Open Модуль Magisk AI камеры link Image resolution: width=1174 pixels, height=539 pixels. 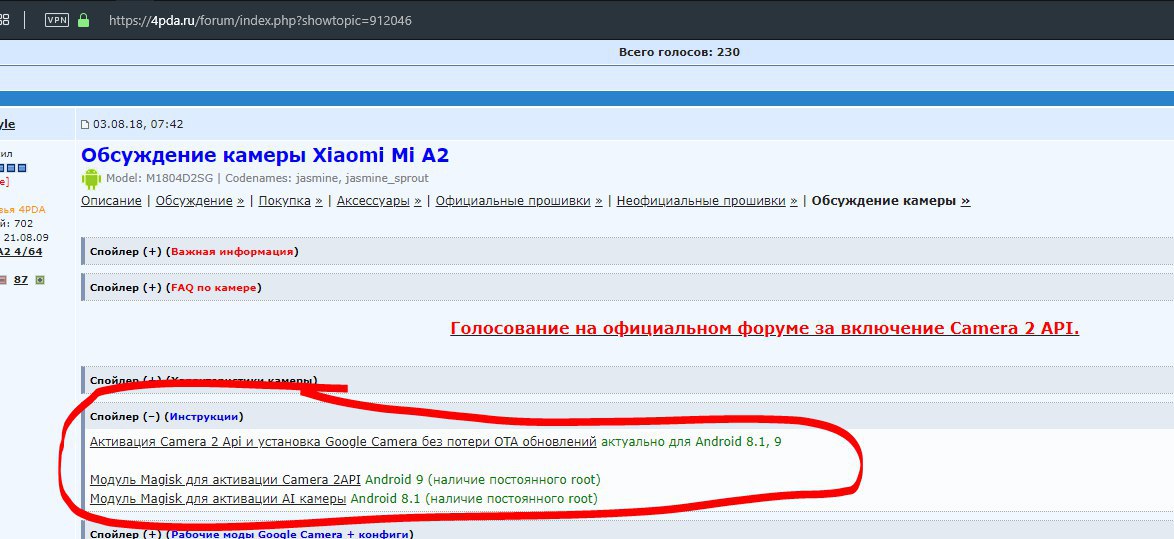218,498
